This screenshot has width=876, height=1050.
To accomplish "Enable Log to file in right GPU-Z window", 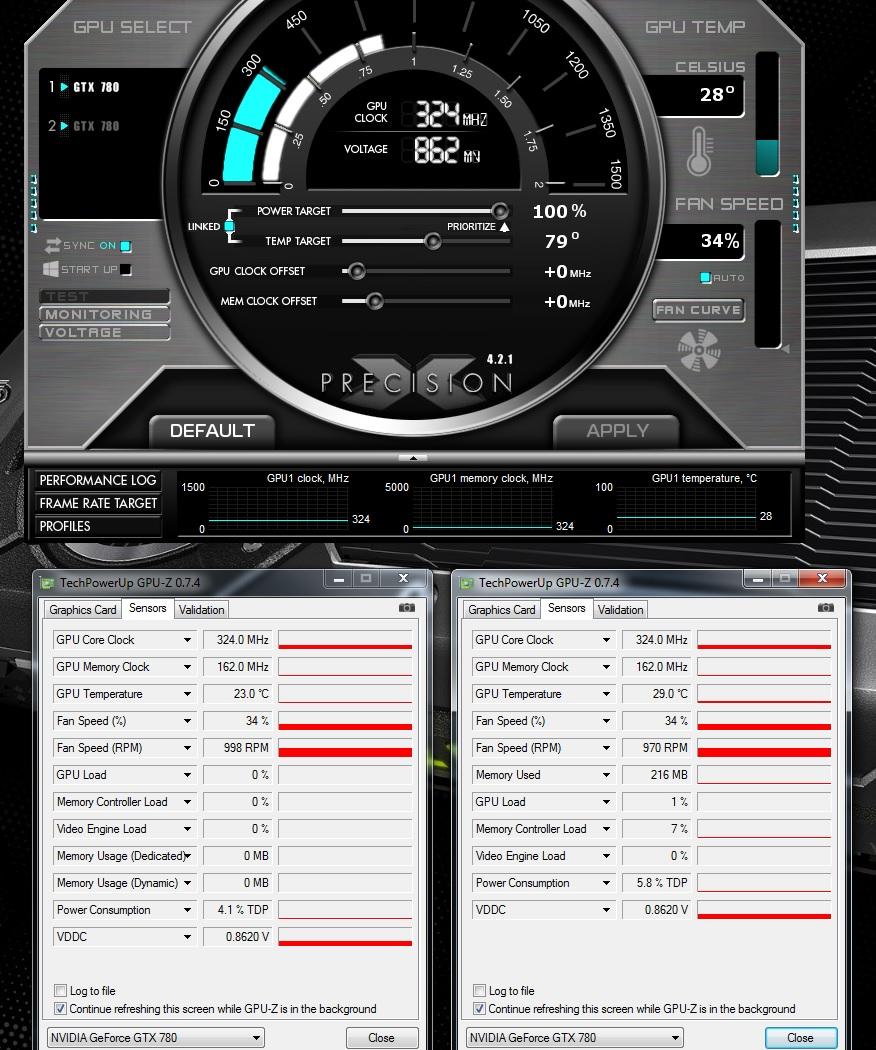I will click(x=480, y=990).
